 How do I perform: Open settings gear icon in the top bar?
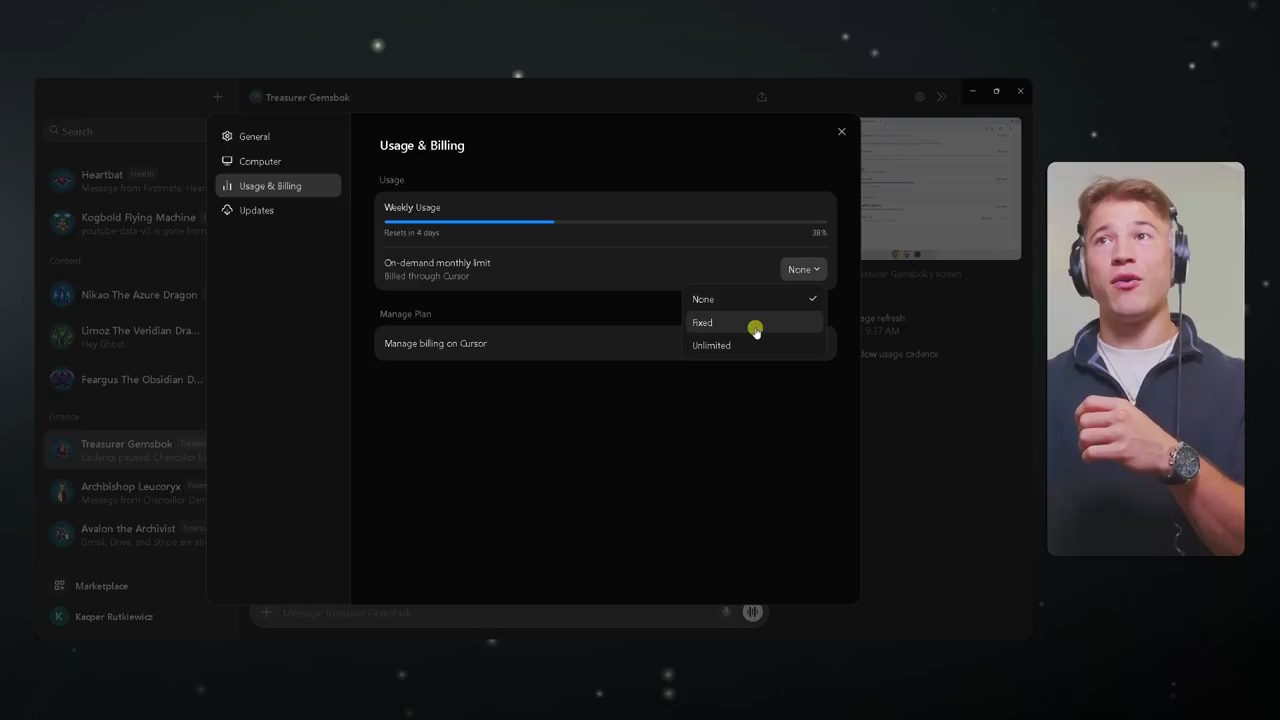pos(920,97)
